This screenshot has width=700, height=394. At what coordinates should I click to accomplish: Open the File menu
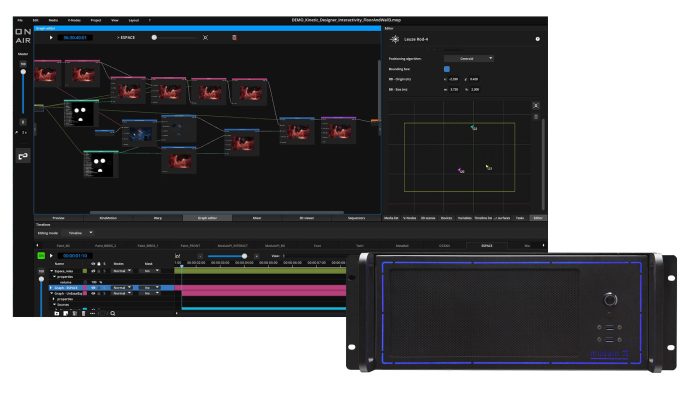20,20
